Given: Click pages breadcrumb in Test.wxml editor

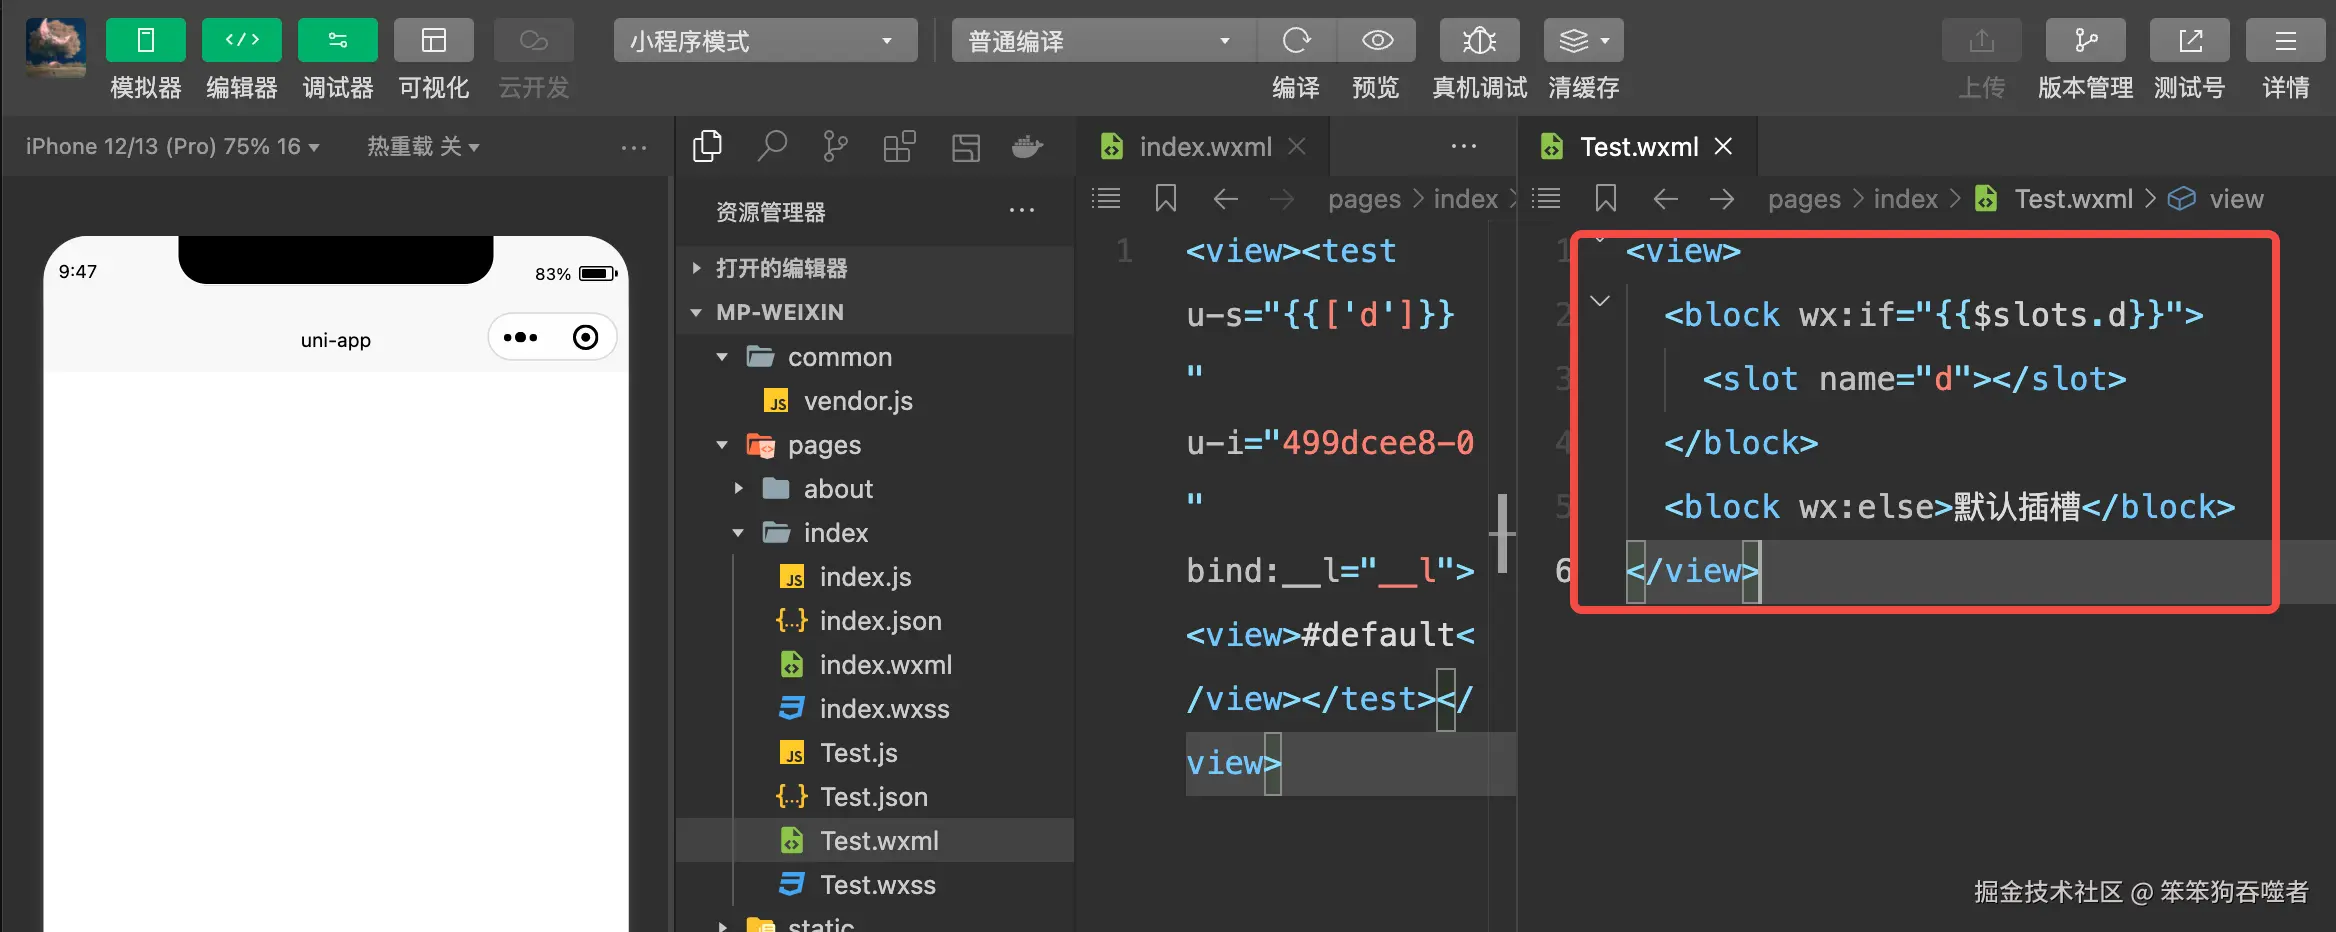Looking at the screenshot, I should coord(1804,199).
